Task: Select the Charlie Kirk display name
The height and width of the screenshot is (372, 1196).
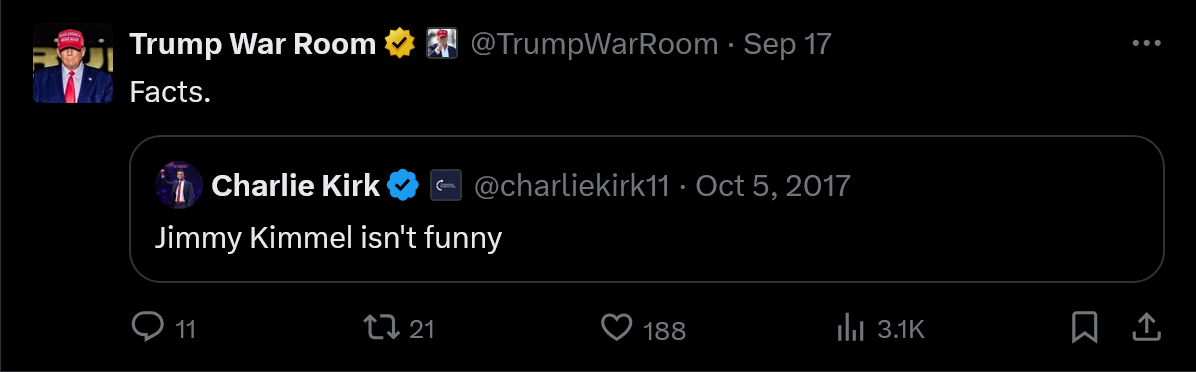Action: click(295, 185)
